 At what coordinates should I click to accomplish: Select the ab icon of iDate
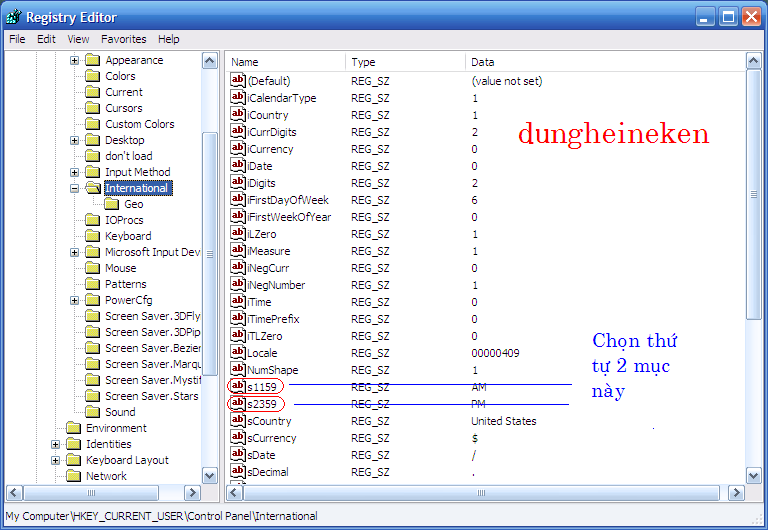point(238,165)
